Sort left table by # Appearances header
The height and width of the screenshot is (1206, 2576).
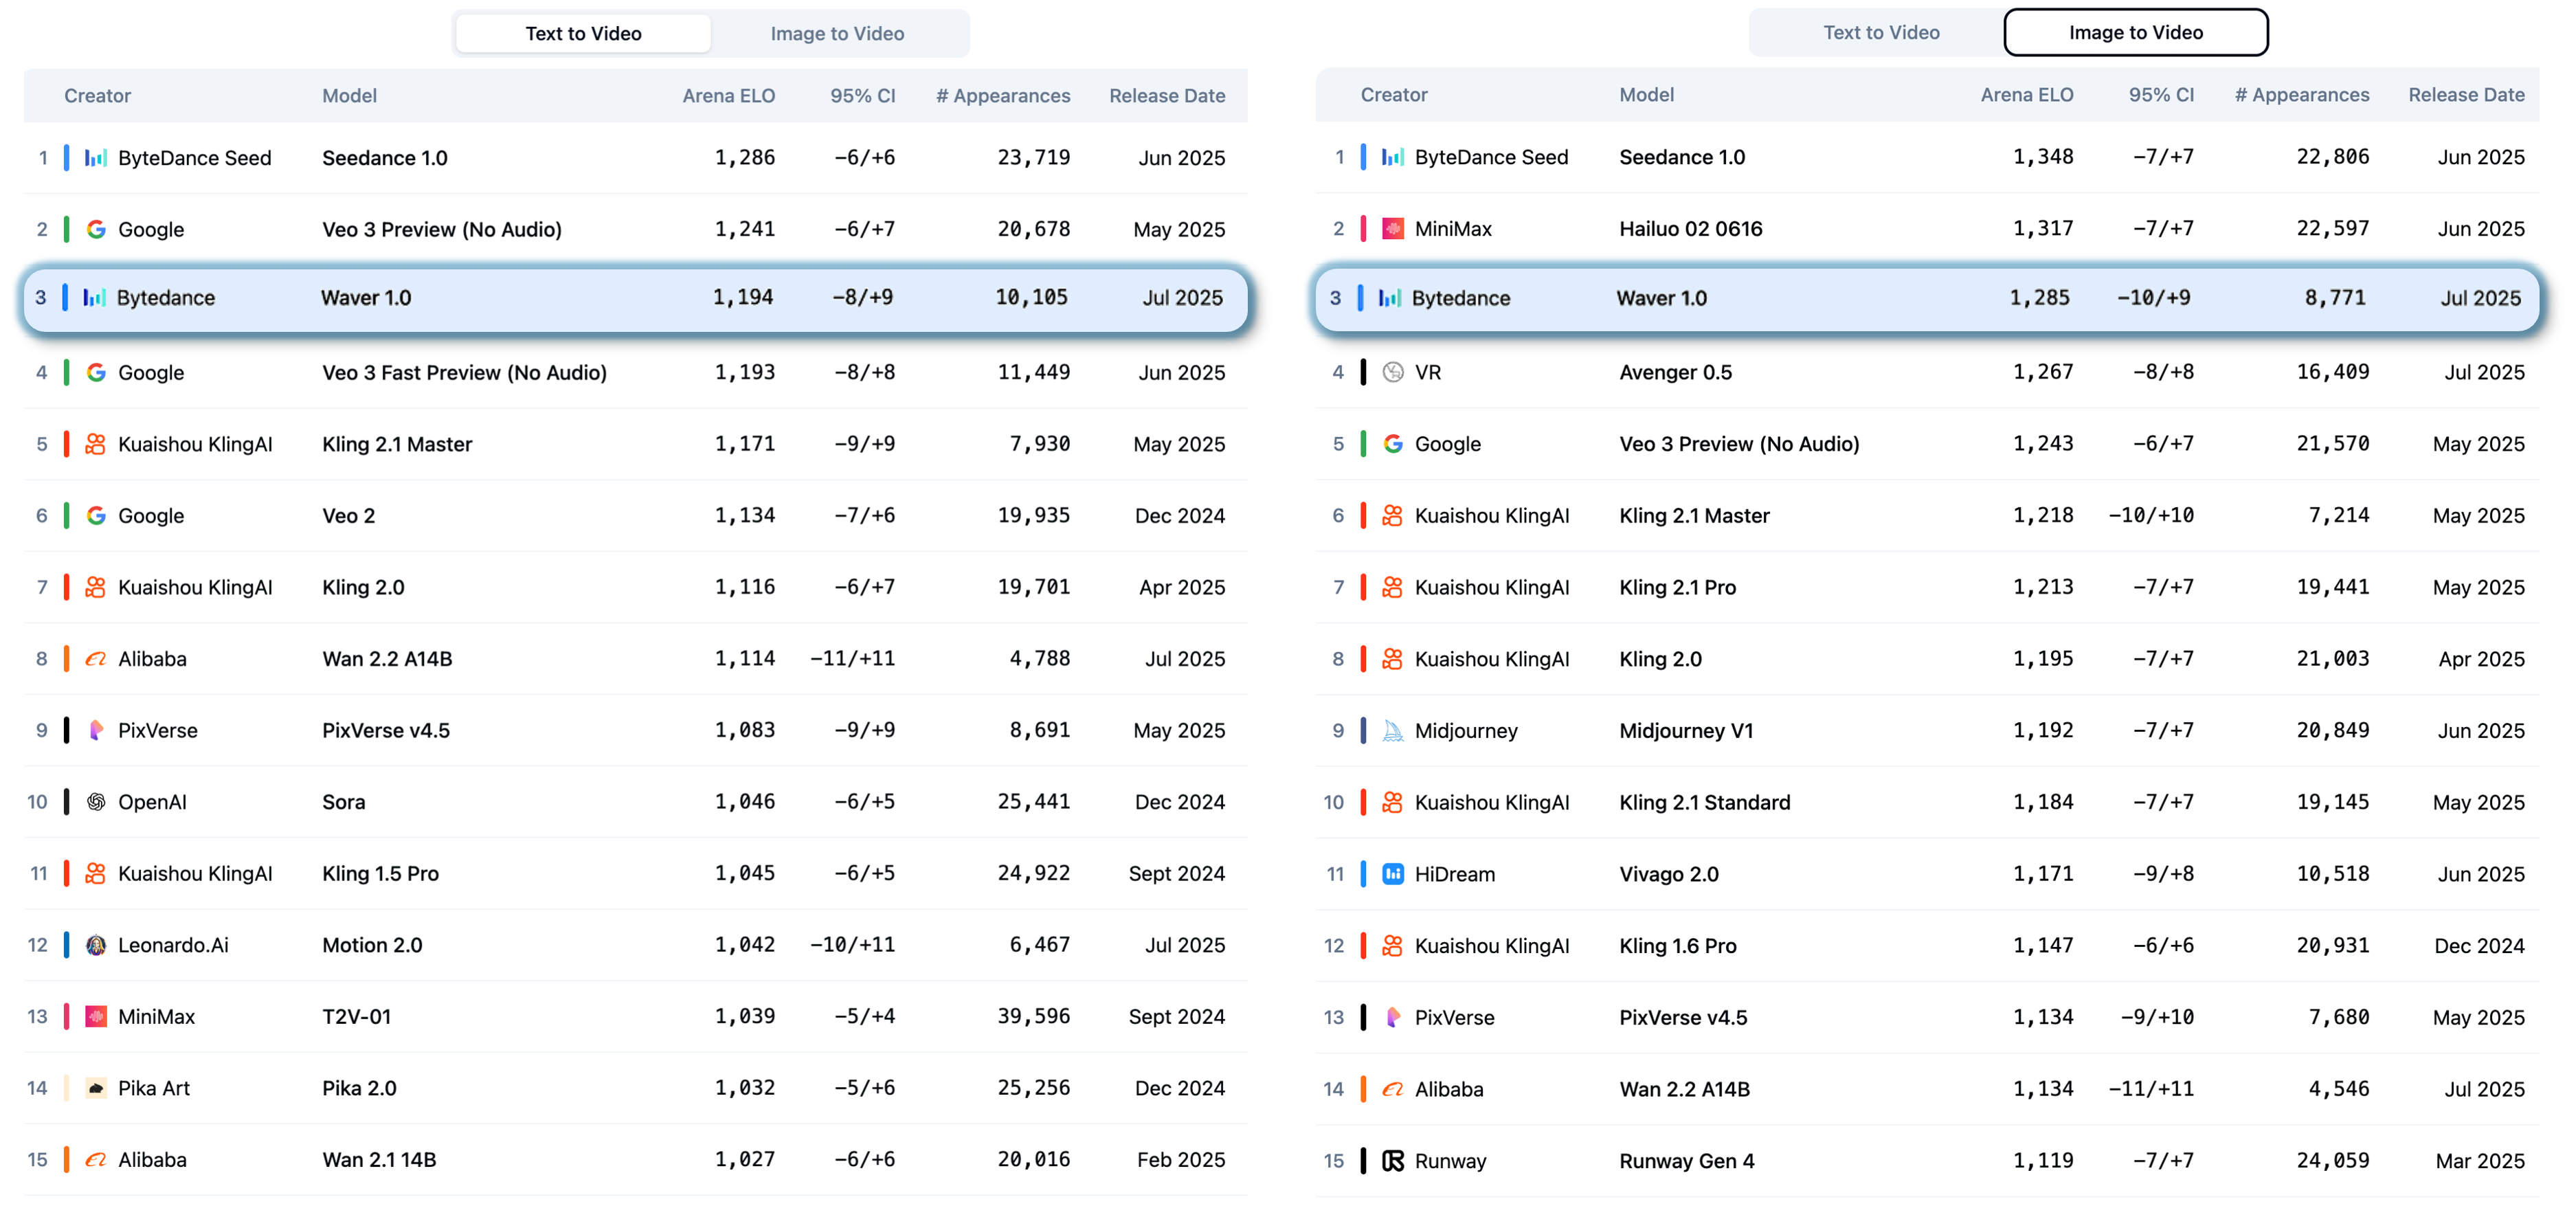coord(1002,95)
